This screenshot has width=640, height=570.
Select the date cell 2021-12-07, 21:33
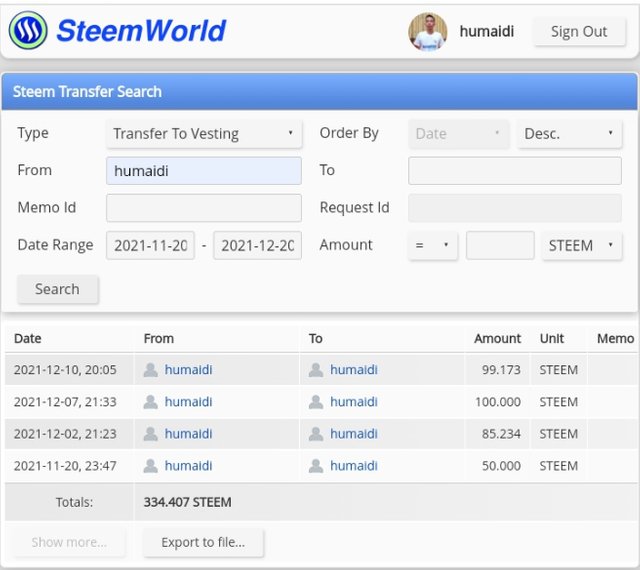click(x=65, y=402)
